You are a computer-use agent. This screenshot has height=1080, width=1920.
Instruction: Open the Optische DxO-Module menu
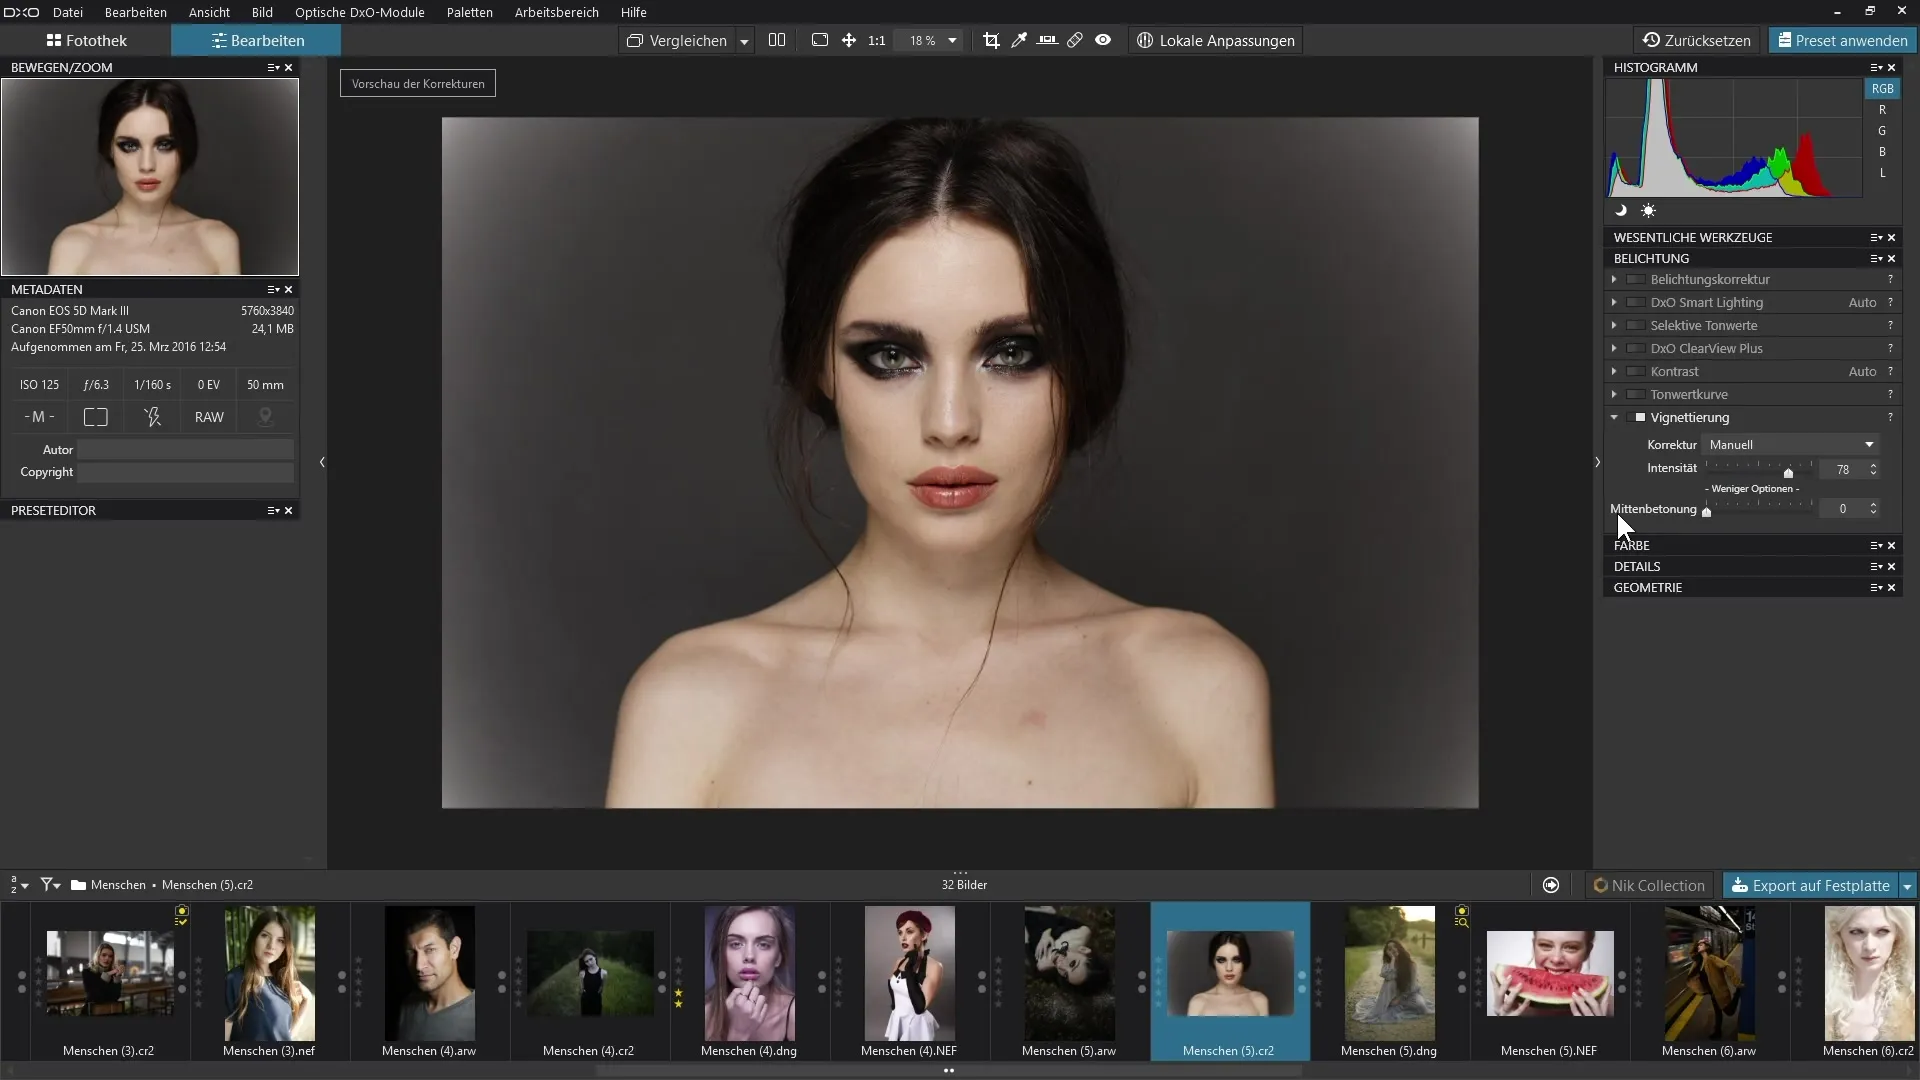pyautogui.click(x=360, y=12)
